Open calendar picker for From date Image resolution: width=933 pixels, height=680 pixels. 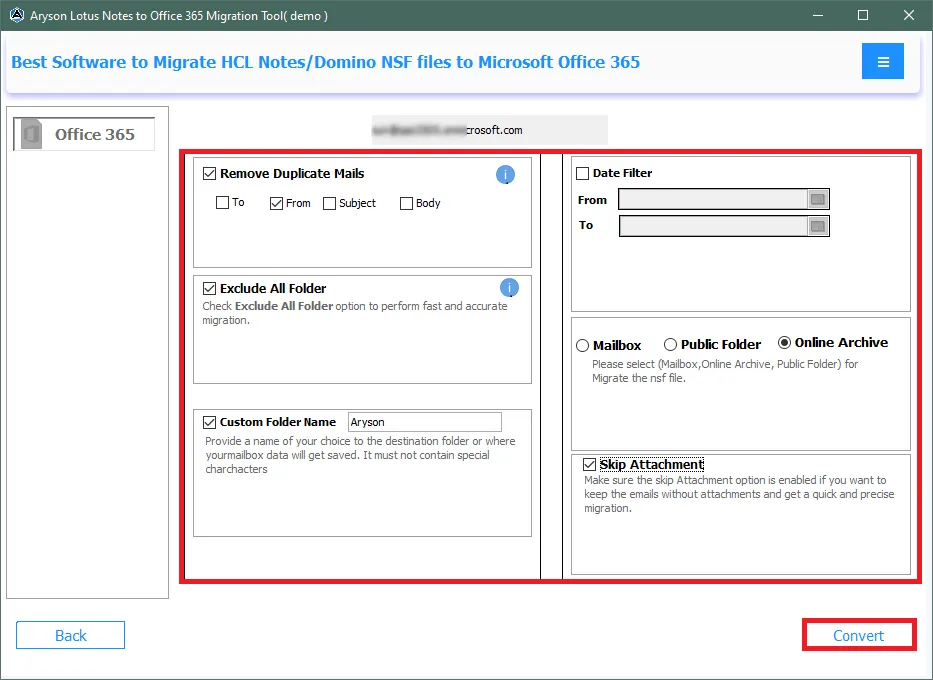[x=818, y=199]
